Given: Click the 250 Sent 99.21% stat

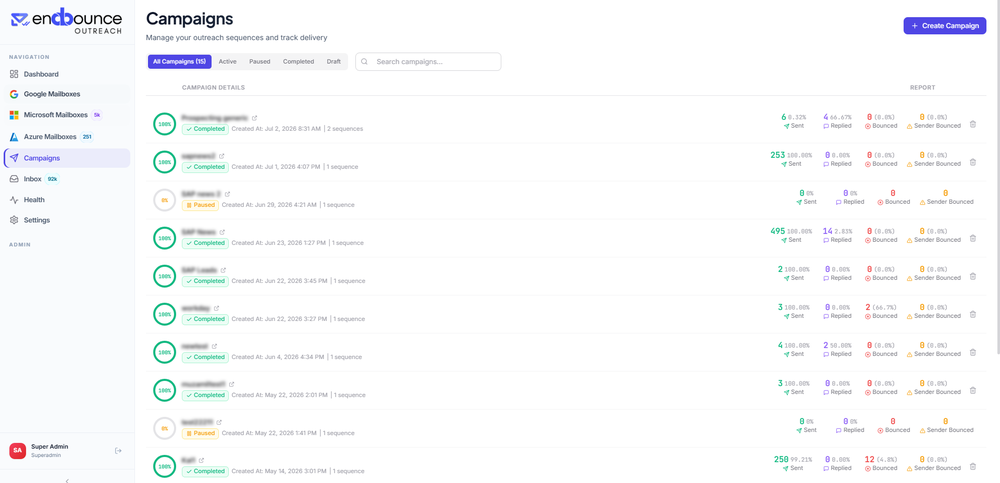Looking at the screenshot, I should [793, 463].
